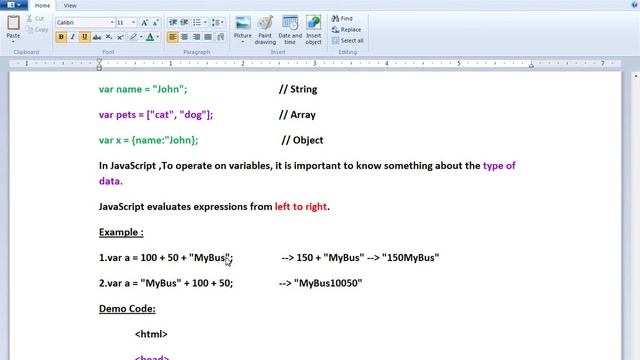Screen dimensions: 640x360
Task: Open the WordPad application menu button
Action: pyautogui.click(x=14, y=5)
